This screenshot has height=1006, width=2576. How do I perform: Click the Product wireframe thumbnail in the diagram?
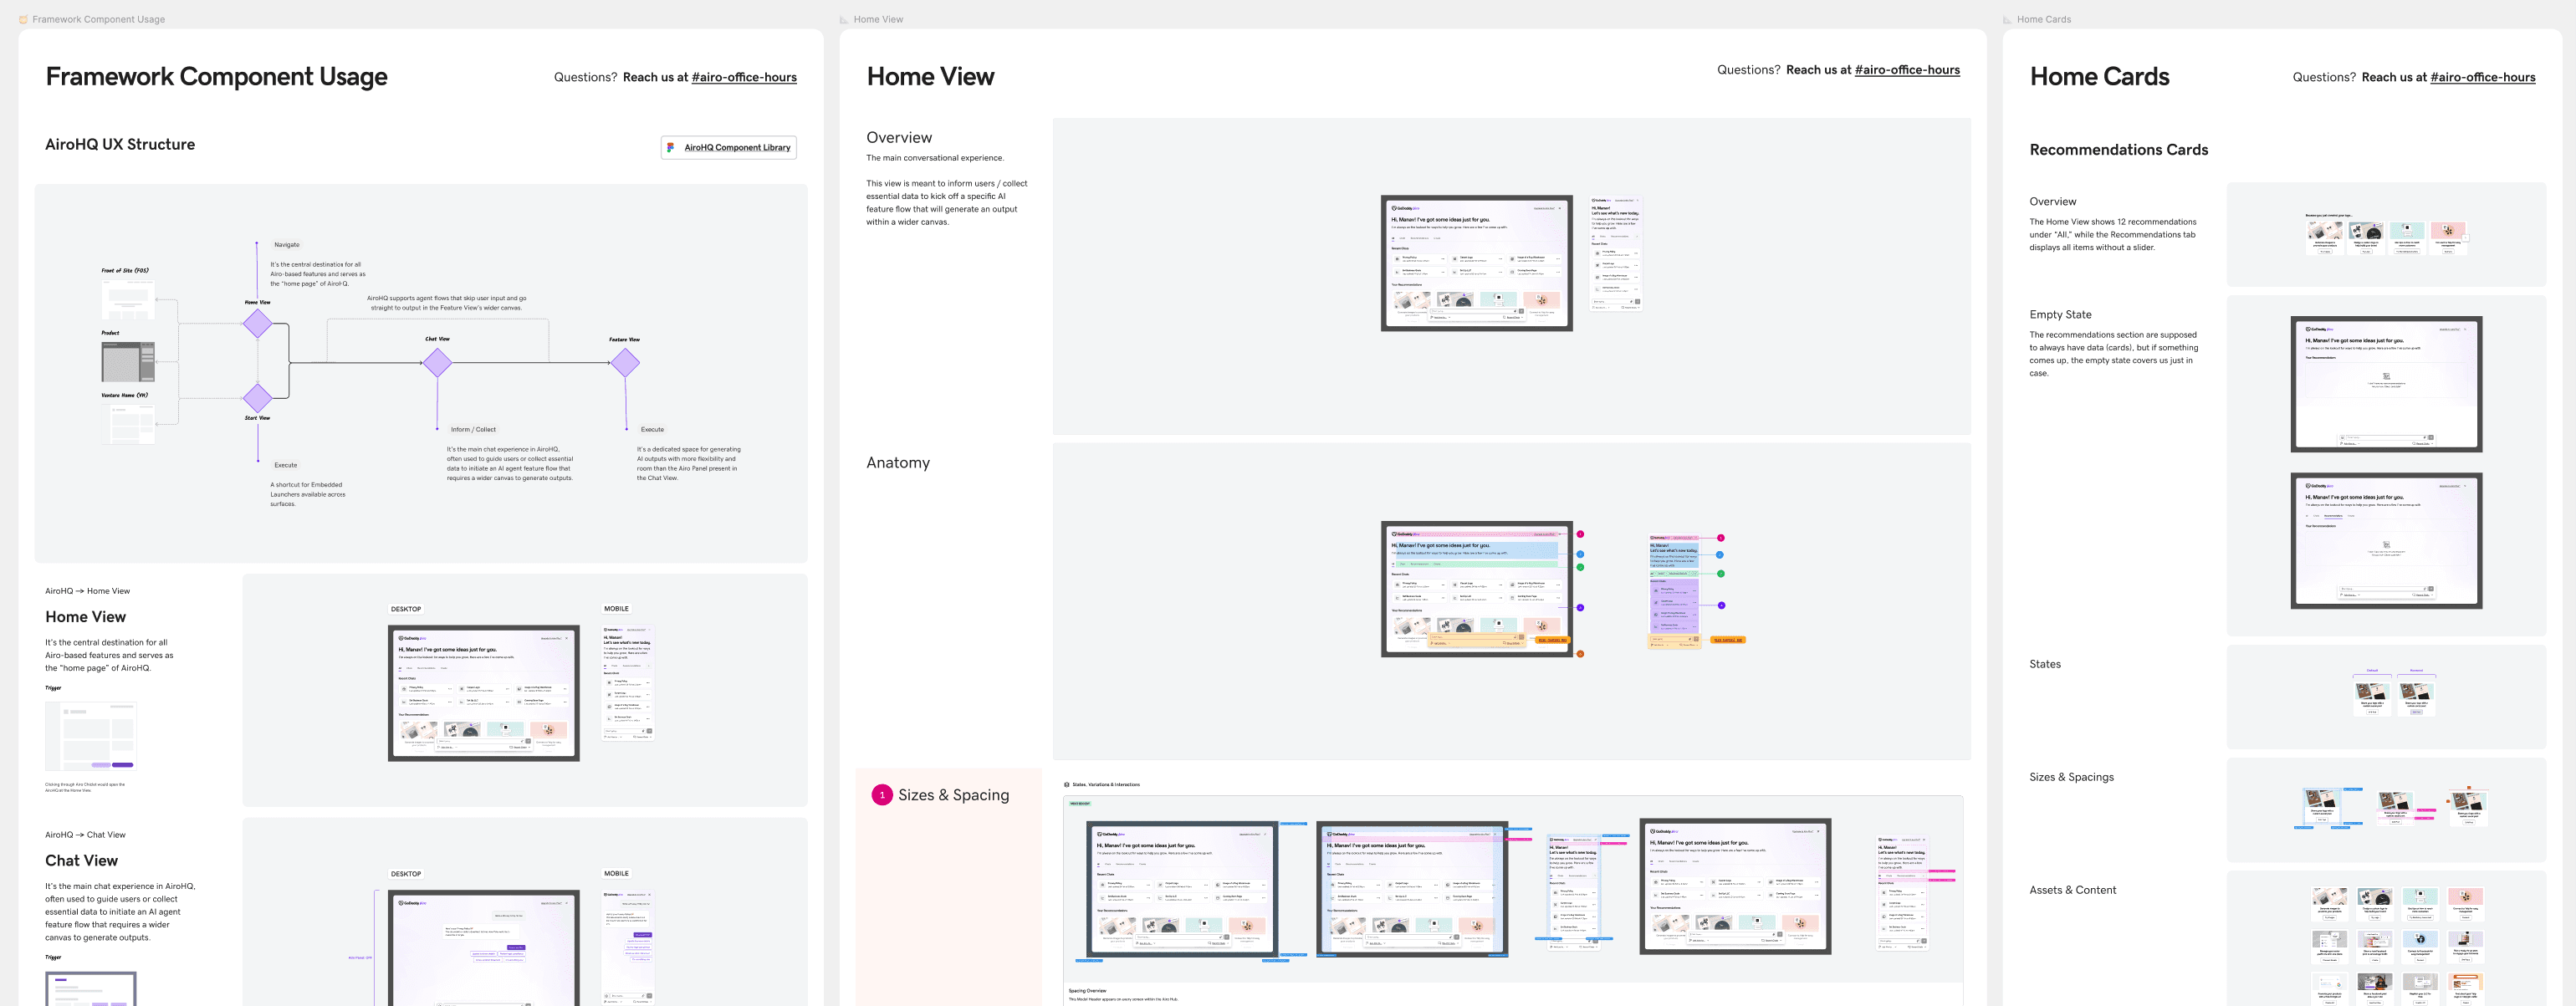[128, 361]
